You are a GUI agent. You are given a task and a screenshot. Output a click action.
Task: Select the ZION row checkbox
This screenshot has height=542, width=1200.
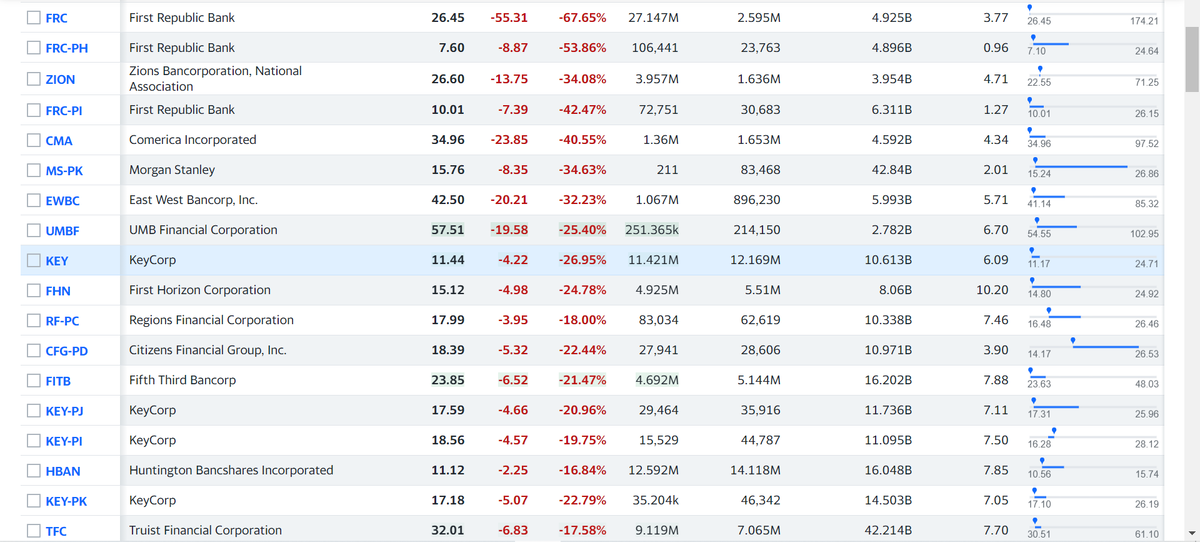[x=34, y=79]
